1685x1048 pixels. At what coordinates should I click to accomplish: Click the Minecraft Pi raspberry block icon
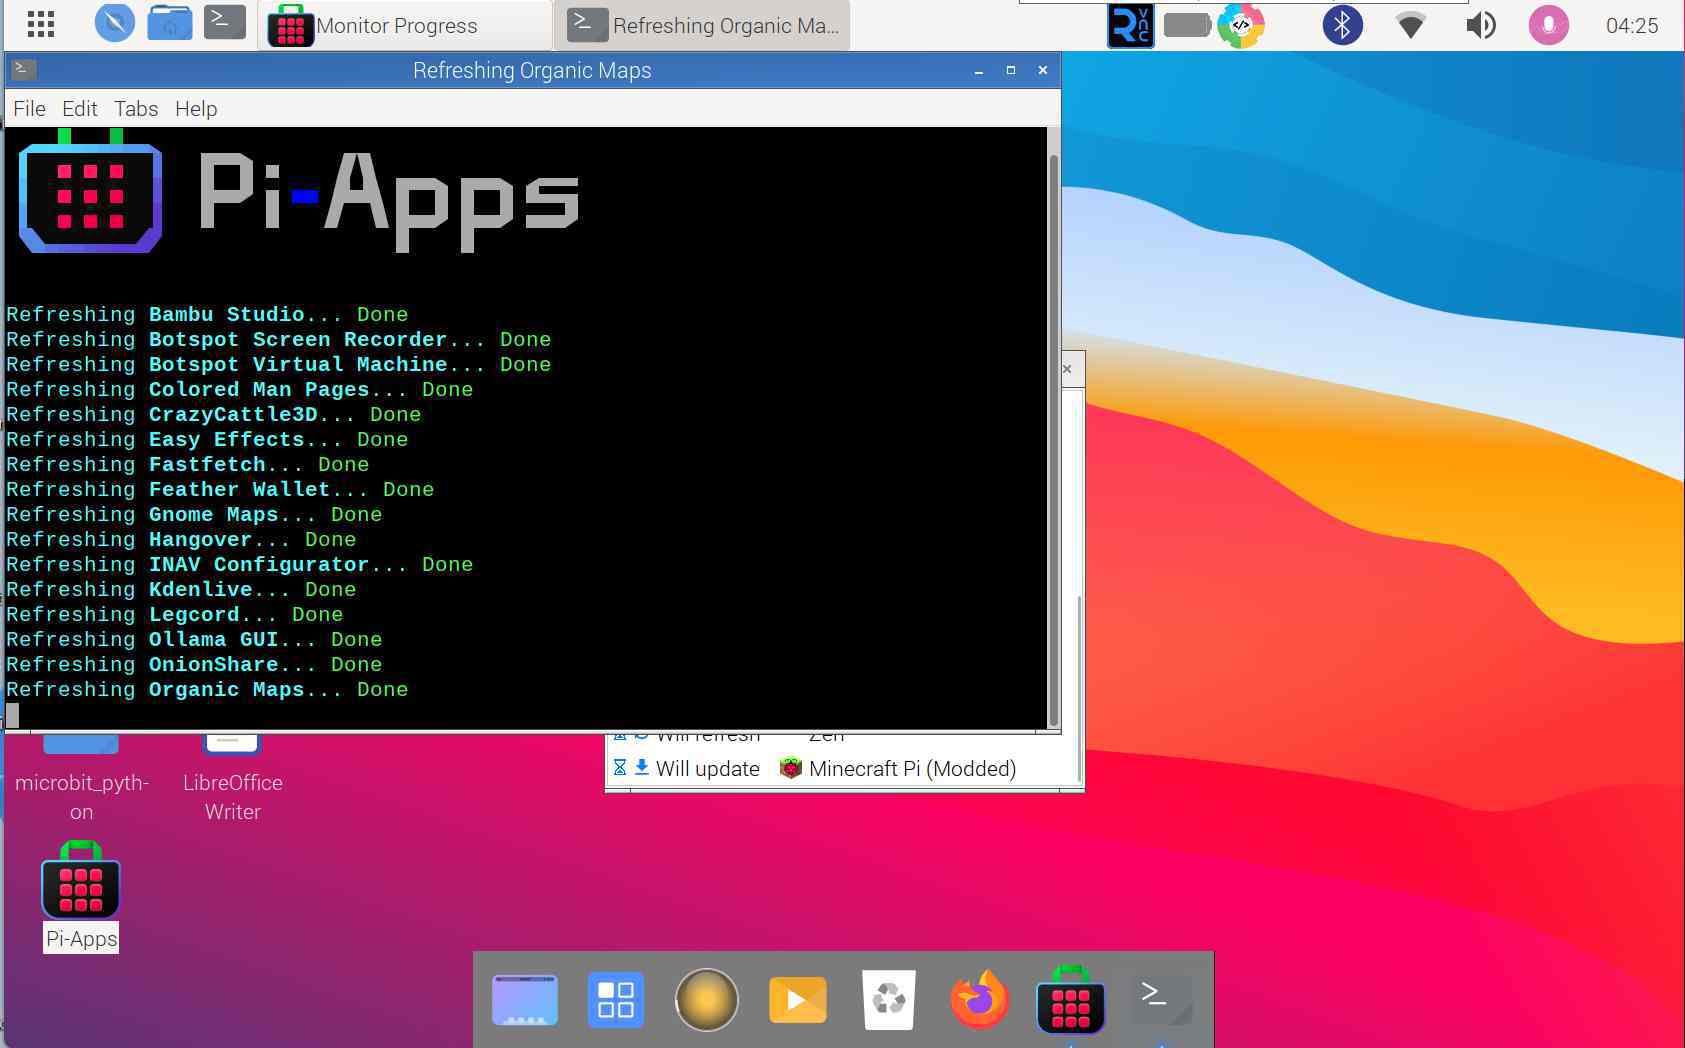[x=791, y=768]
